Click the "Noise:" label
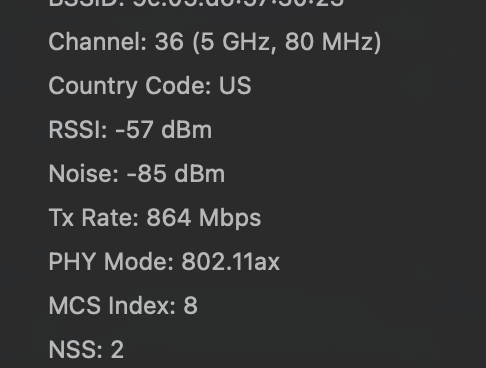Image resolution: width=486 pixels, height=368 pixels. (84, 174)
